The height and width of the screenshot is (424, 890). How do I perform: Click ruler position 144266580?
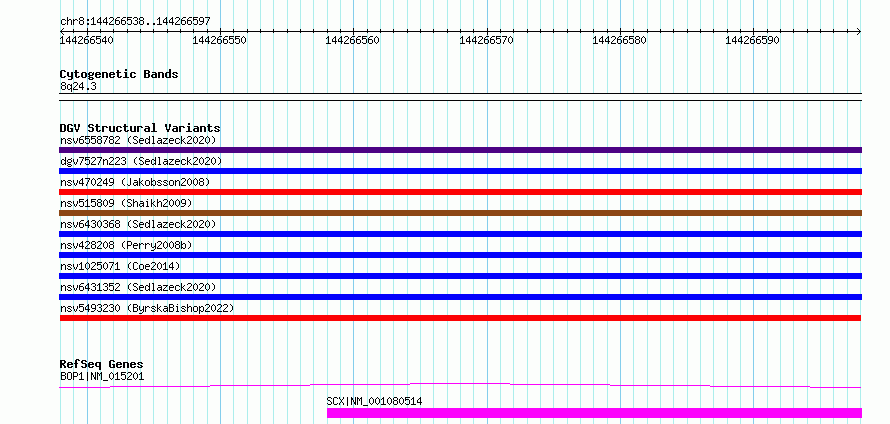[x=619, y=40]
